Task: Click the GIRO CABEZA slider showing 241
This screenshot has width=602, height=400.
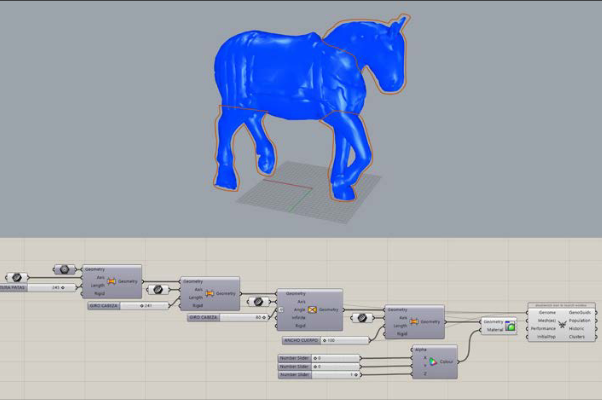Action: pos(128,306)
